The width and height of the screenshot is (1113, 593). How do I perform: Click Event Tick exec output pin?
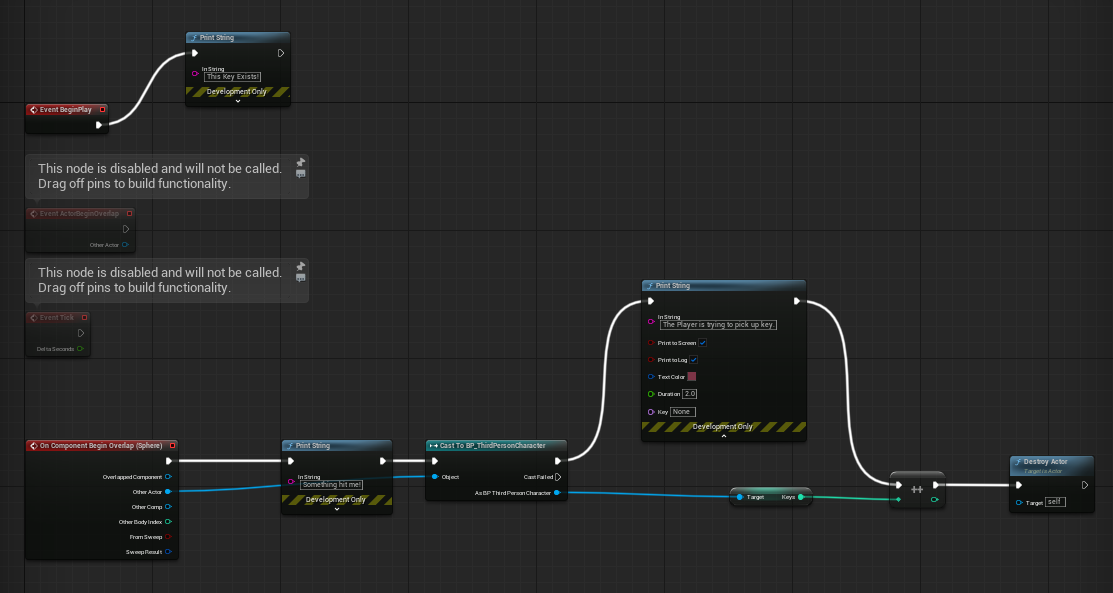tap(81, 333)
